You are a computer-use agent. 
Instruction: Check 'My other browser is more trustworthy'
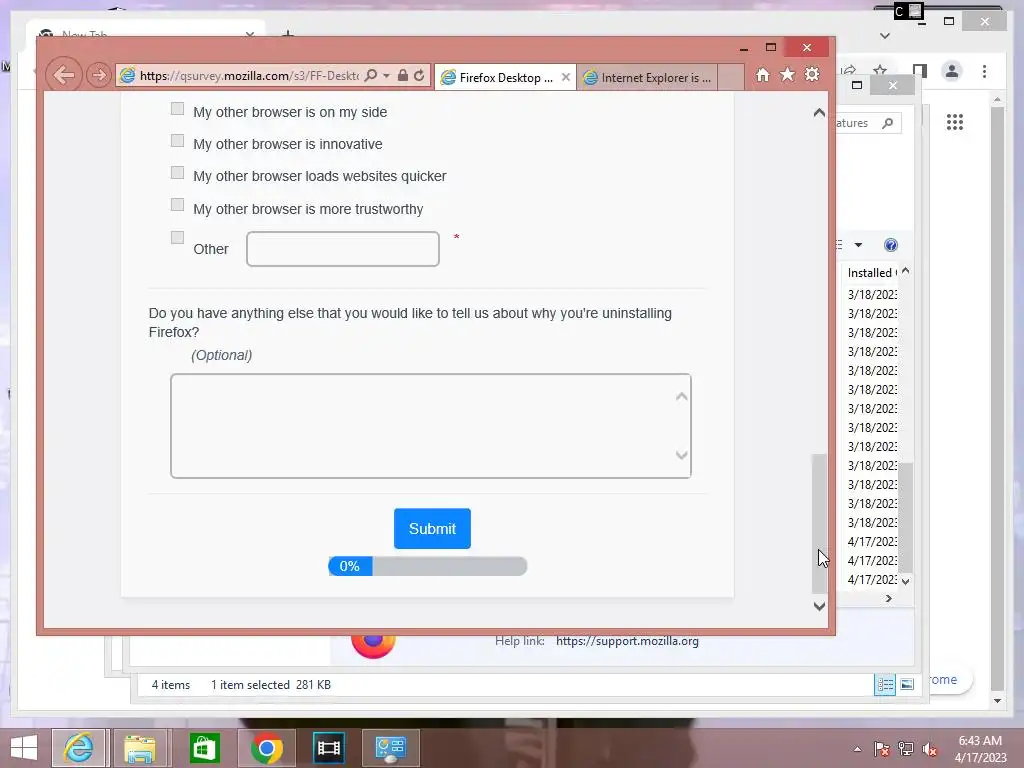tap(177, 204)
